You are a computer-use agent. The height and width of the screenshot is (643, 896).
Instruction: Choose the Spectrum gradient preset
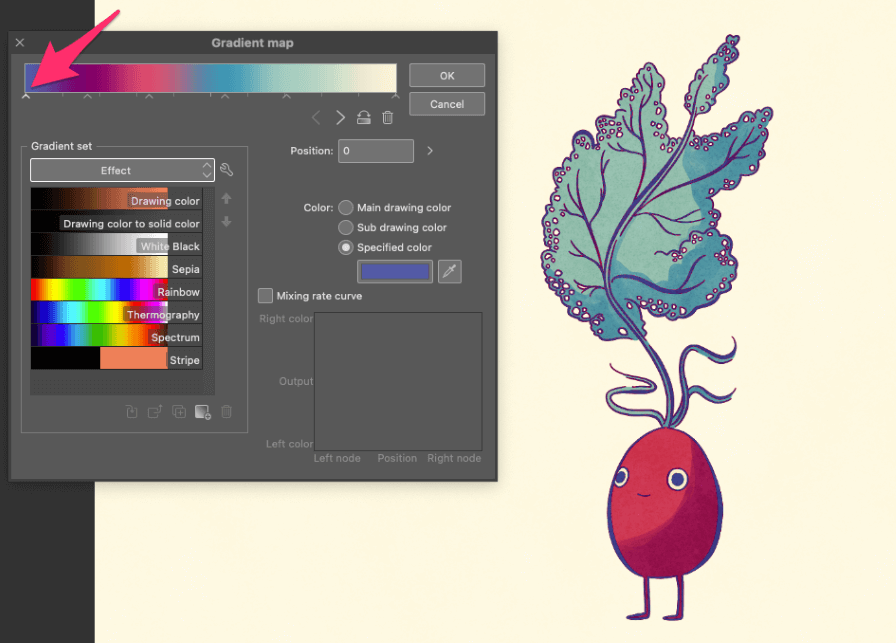(x=117, y=336)
